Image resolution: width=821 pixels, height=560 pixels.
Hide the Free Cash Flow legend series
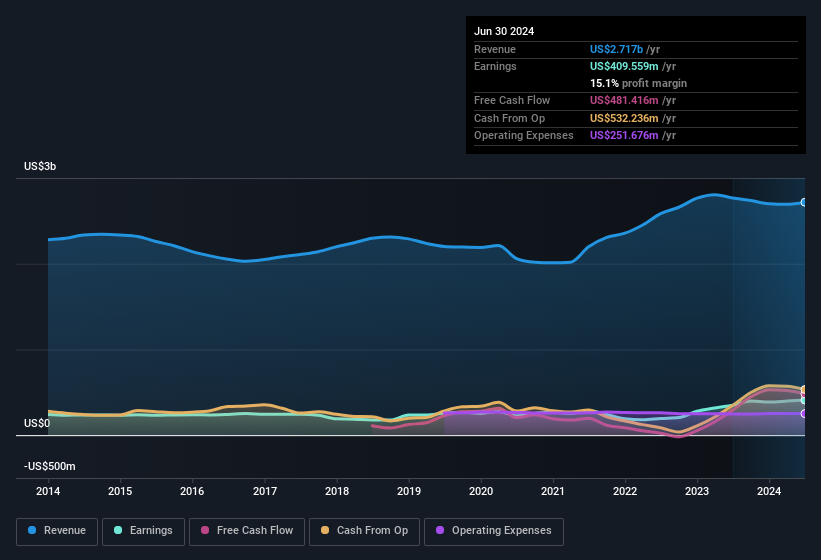pyautogui.click(x=246, y=531)
